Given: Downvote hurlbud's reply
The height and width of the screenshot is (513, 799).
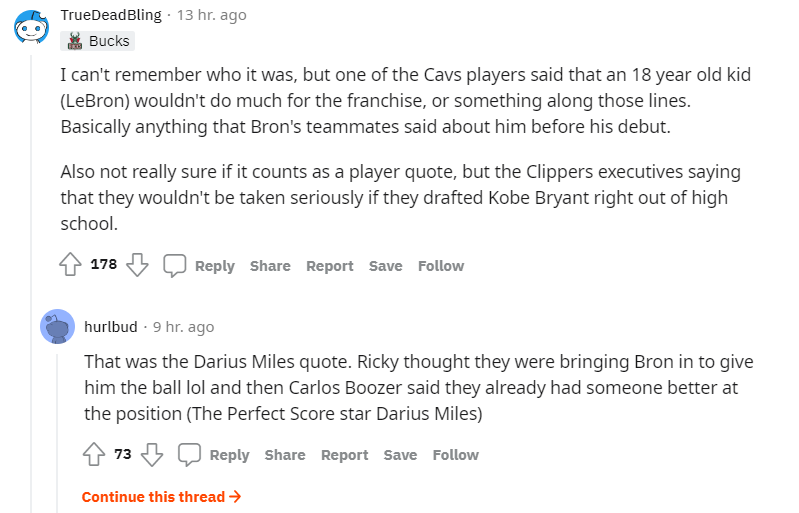Looking at the screenshot, I should tap(152, 454).
